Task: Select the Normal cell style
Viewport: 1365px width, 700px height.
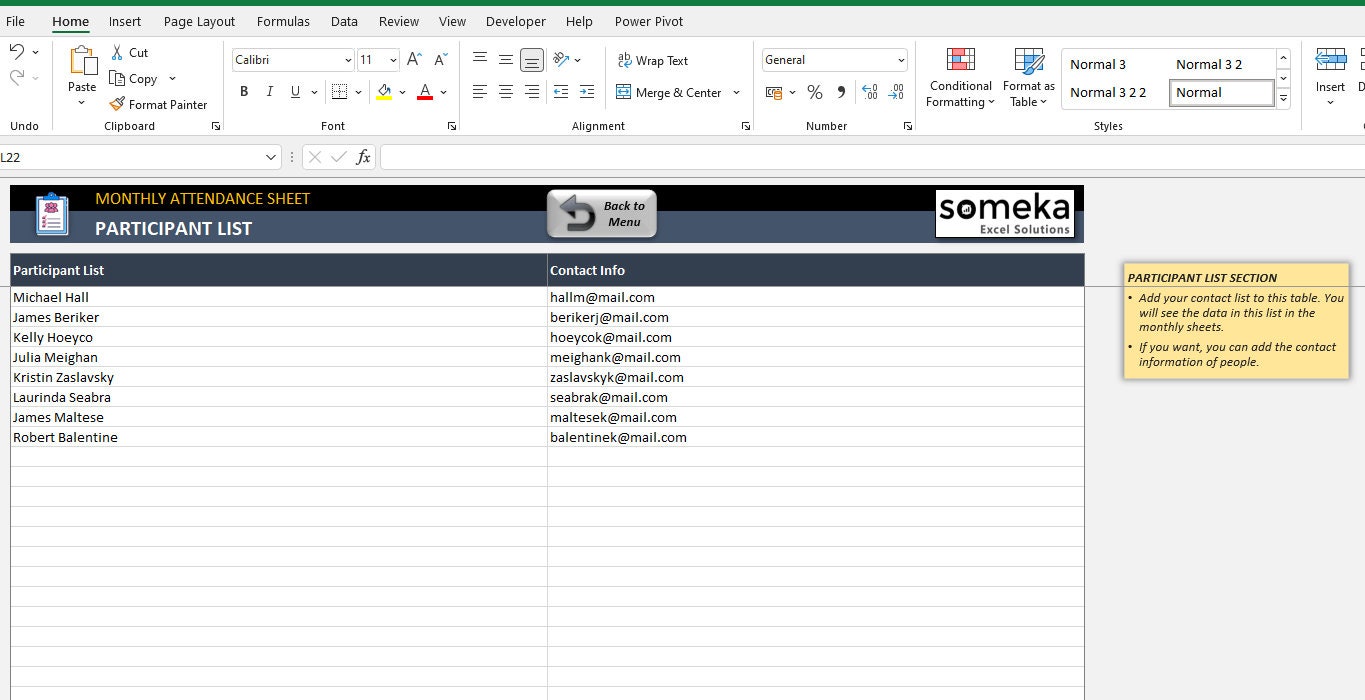Action: click(x=1222, y=92)
